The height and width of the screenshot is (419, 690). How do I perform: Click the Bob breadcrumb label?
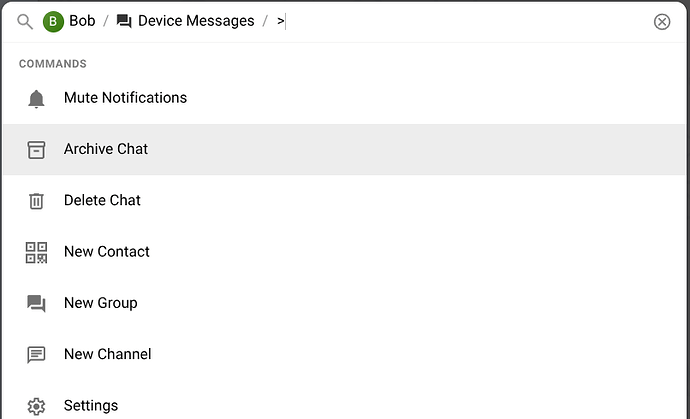coord(82,21)
